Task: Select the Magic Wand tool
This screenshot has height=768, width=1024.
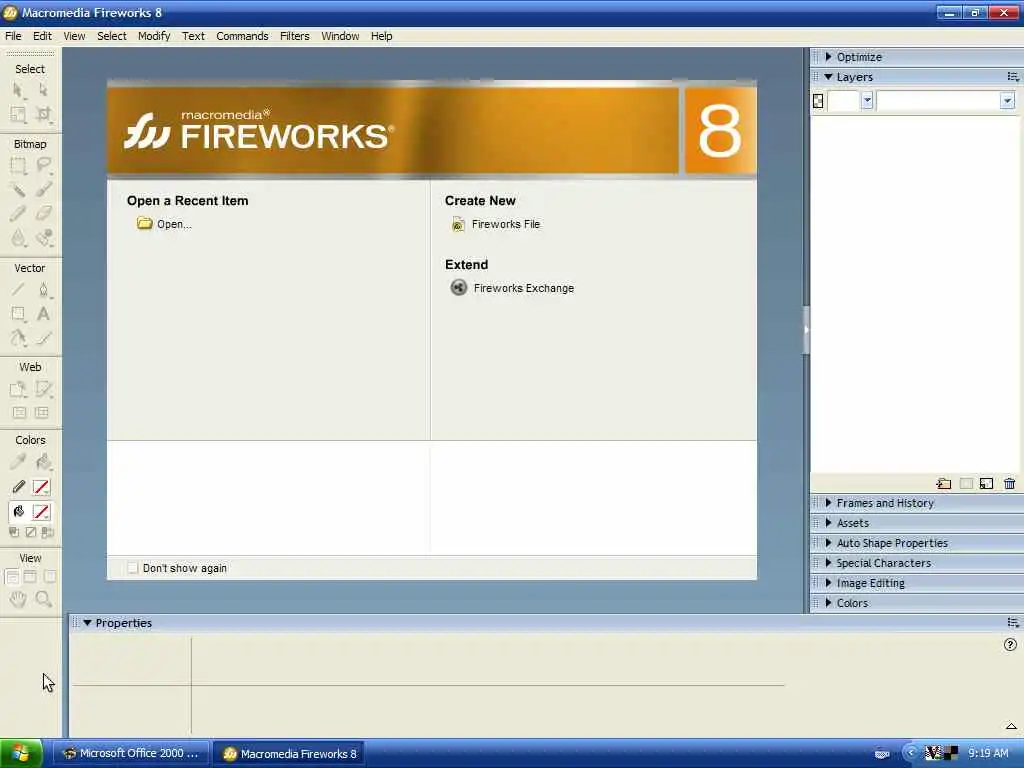Action: [18, 189]
